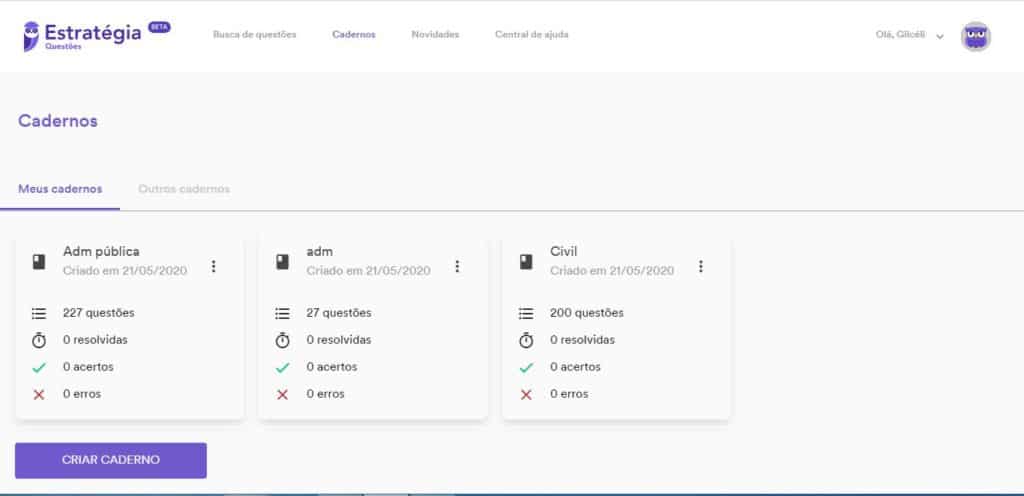Open the user avatar in the header
Image resolution: width=1024 pixels, height=496 pixels.
pos(976,37)
